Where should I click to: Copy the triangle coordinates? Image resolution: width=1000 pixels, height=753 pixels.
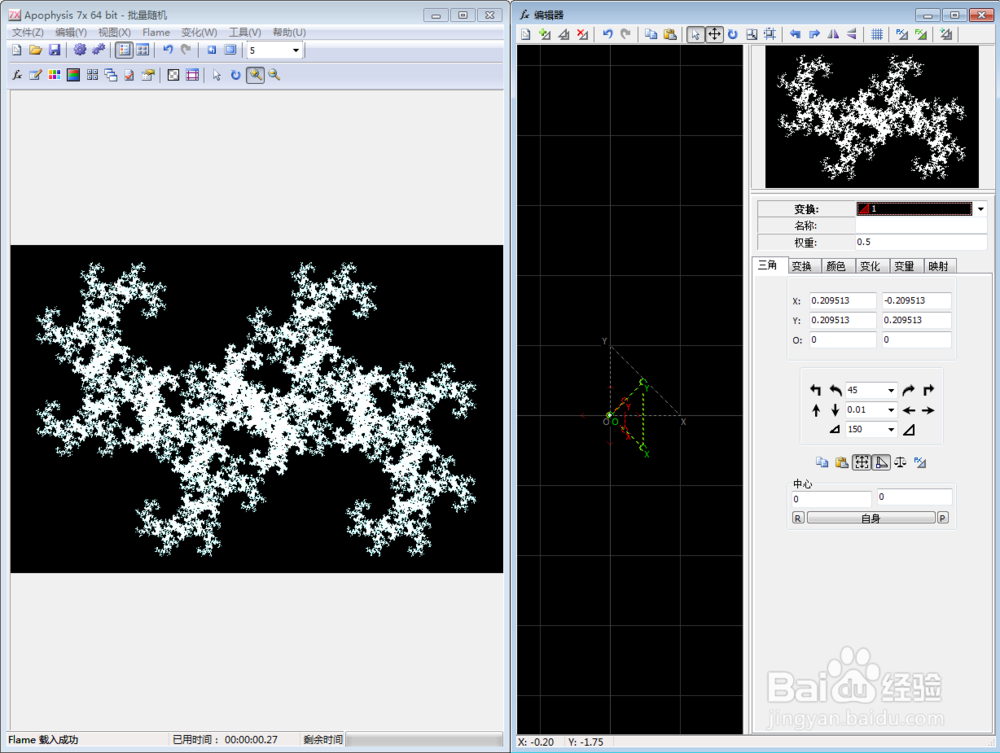pyautogui.click(x=822, y=462)
